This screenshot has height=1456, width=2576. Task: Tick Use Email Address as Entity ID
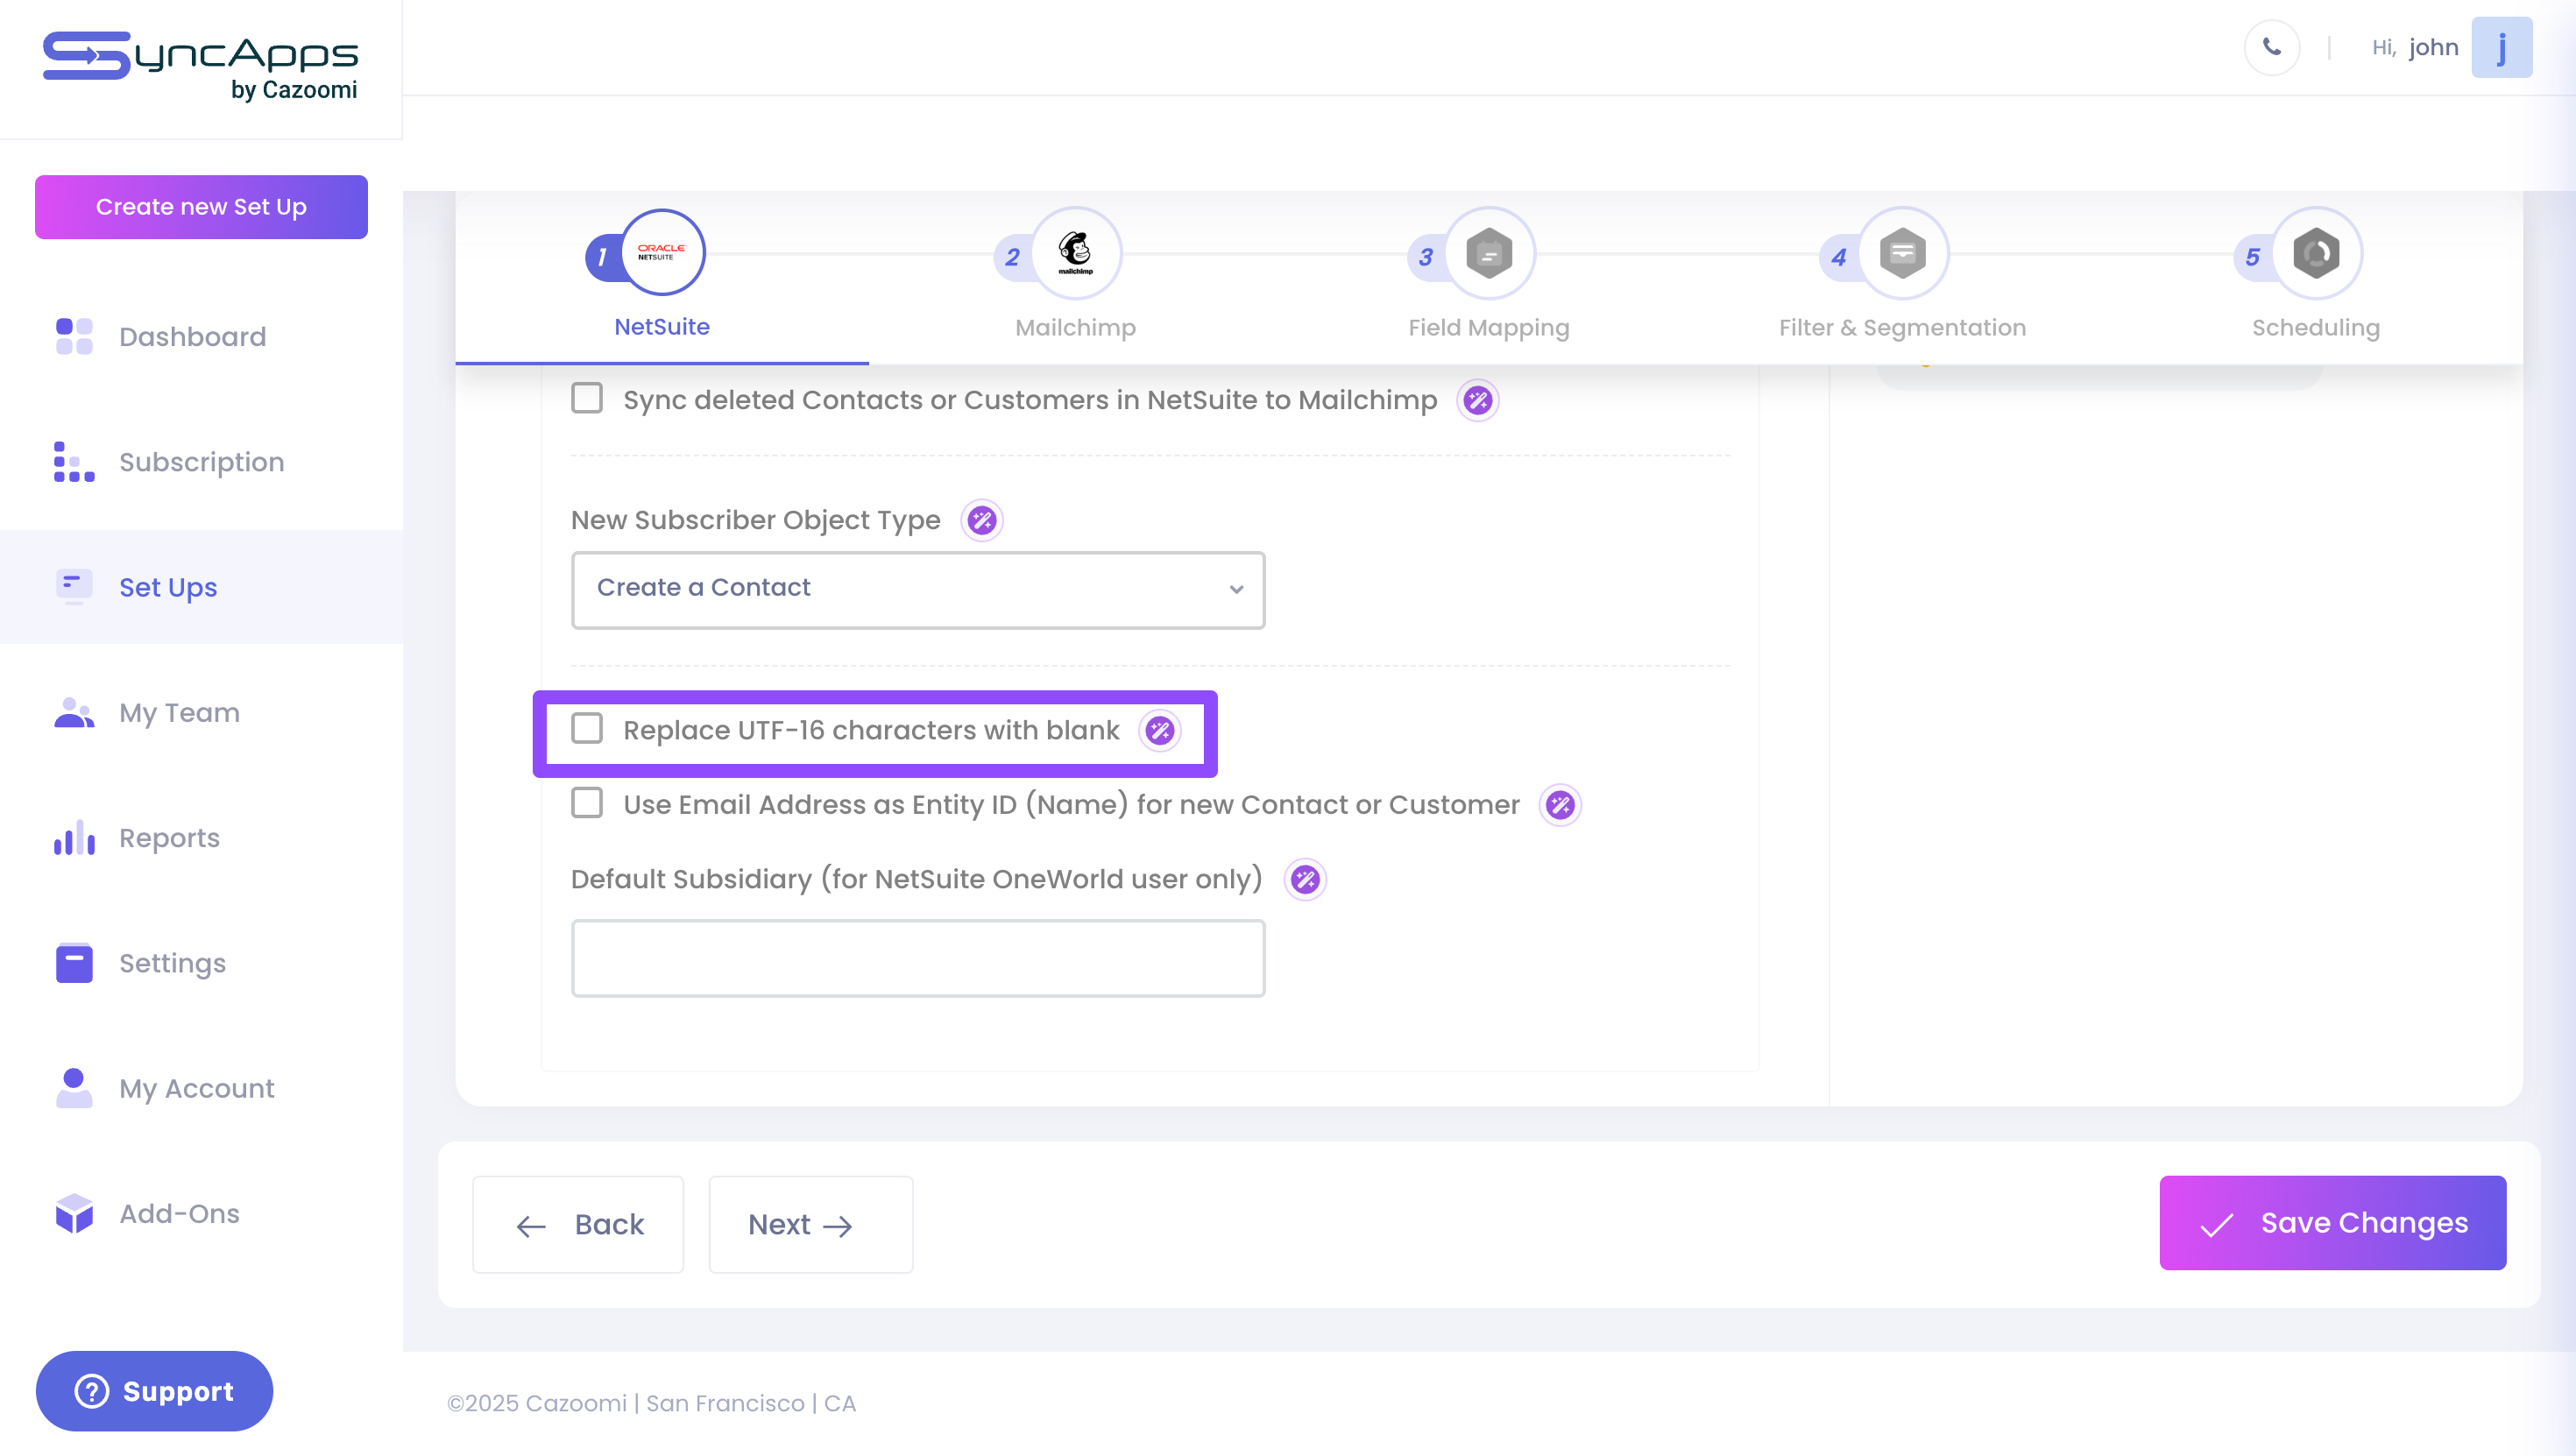(587, 804)
